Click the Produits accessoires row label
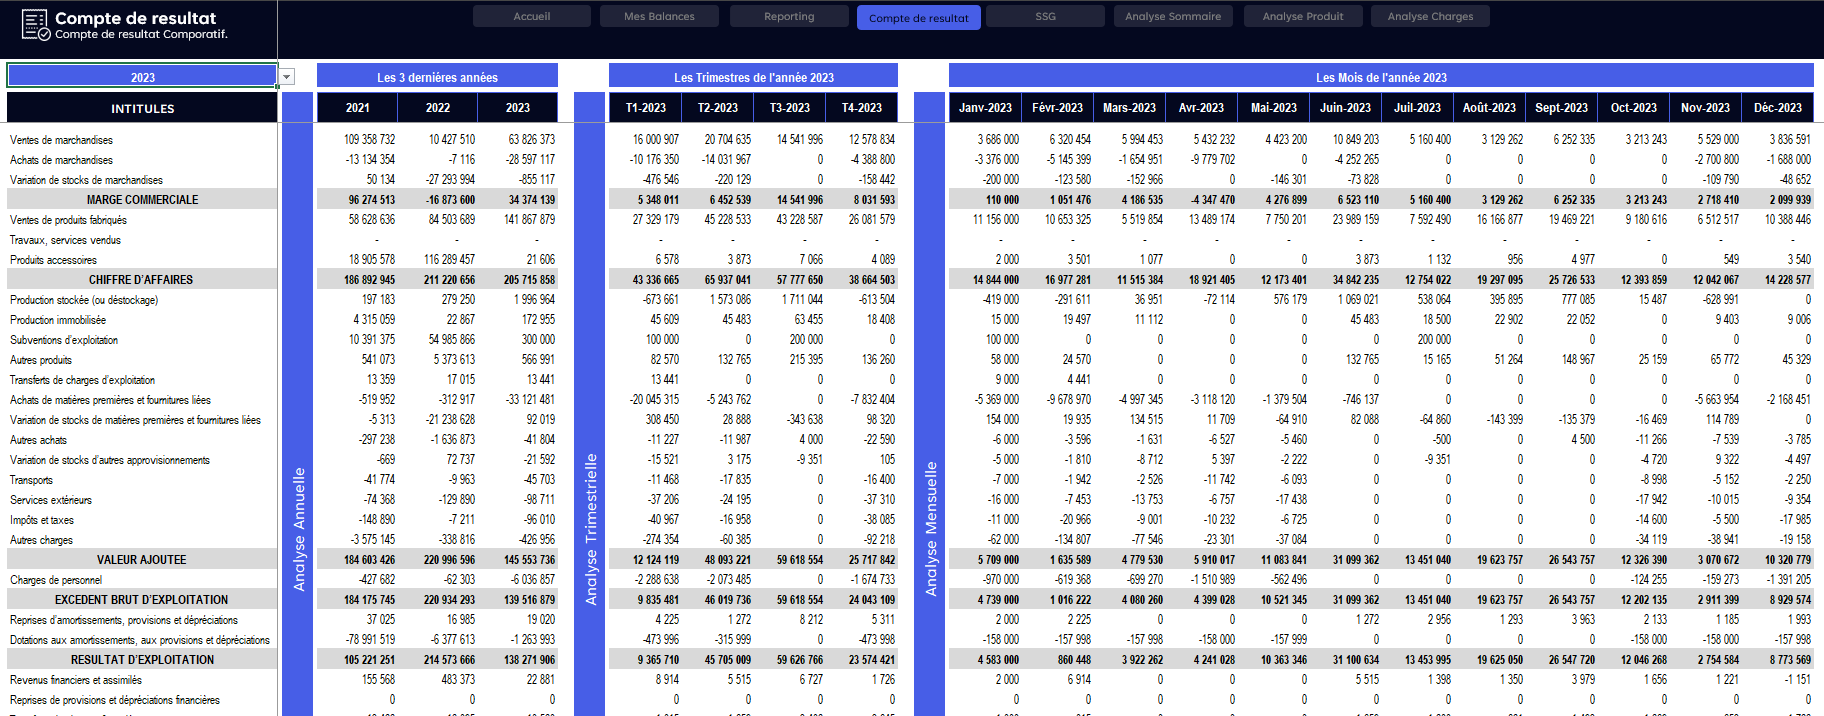This screenshot has width=1824, height=716. coord(53,260)
